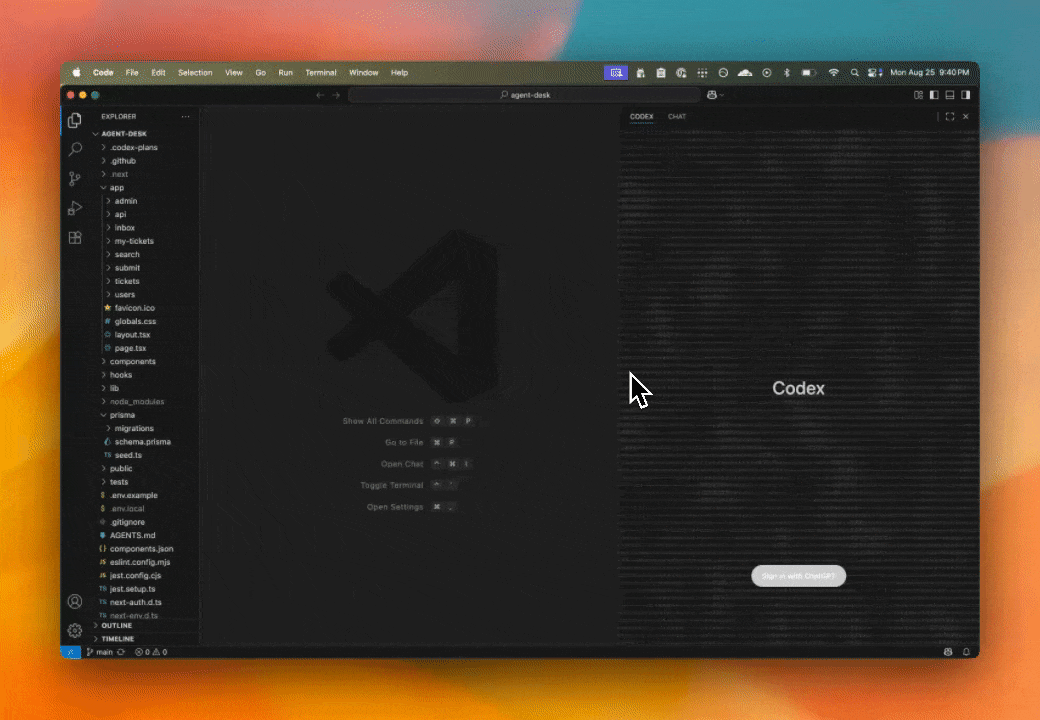The image size is (1040, 720).
Task: Open the notifications bell in status bar
Action: tap(966, 652)
